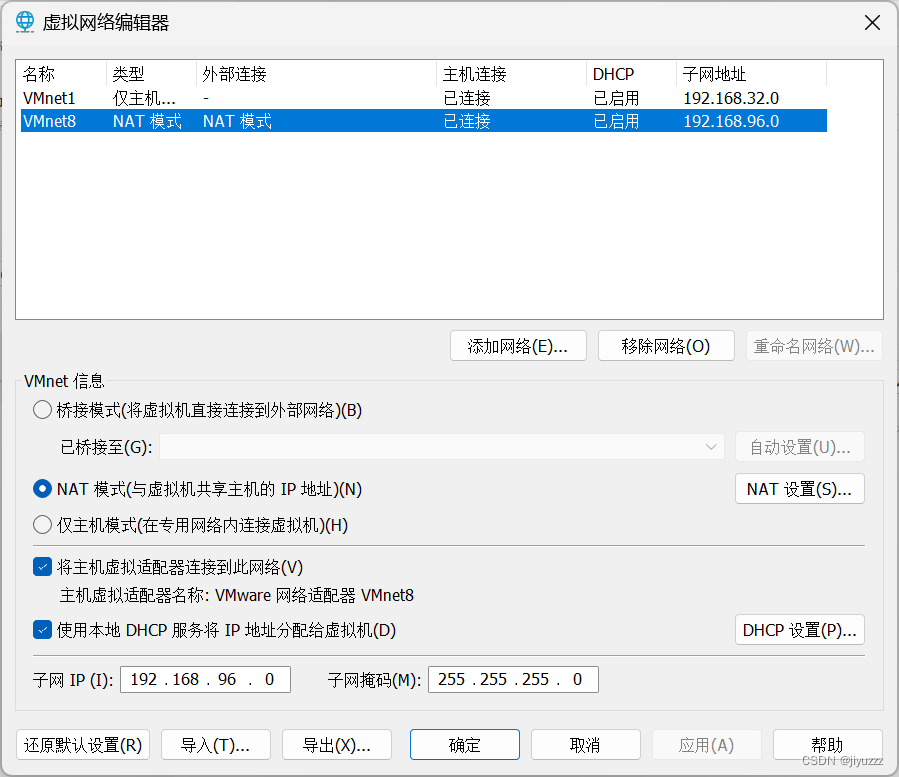899x777 pixels.
Task: Click NAT 模式 type cell of VMnet8
Action: pos(147,121)
